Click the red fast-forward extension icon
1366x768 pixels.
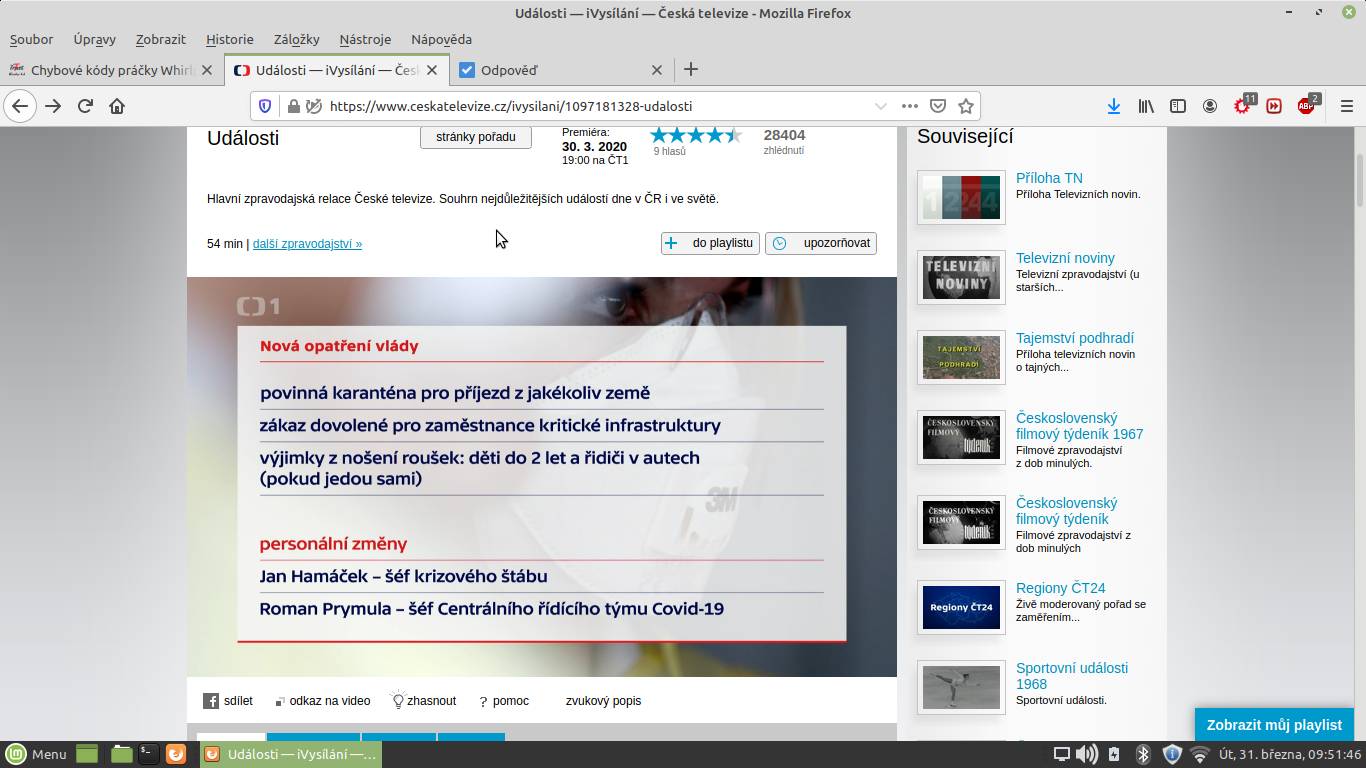coord(1274,106)
